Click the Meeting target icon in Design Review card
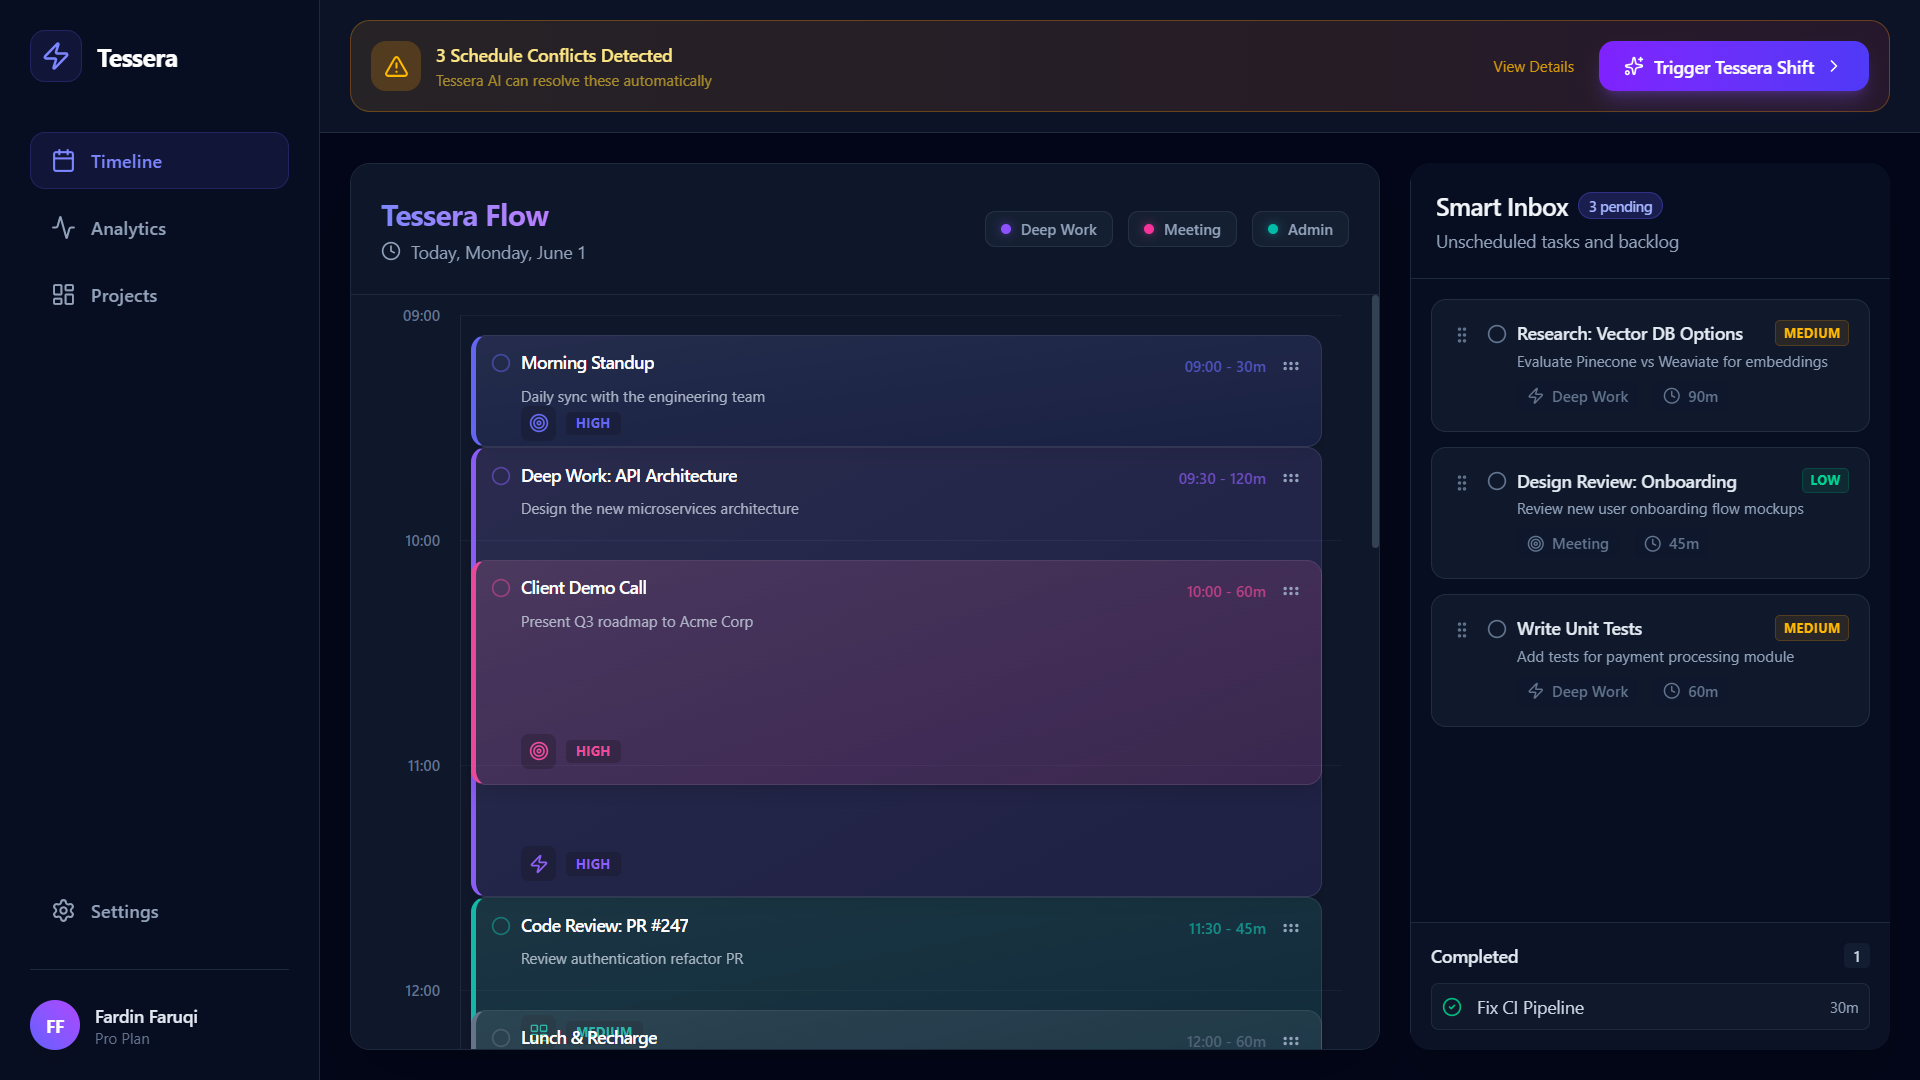This screenshot has height=1080, width=1920. pos(1535,544)
